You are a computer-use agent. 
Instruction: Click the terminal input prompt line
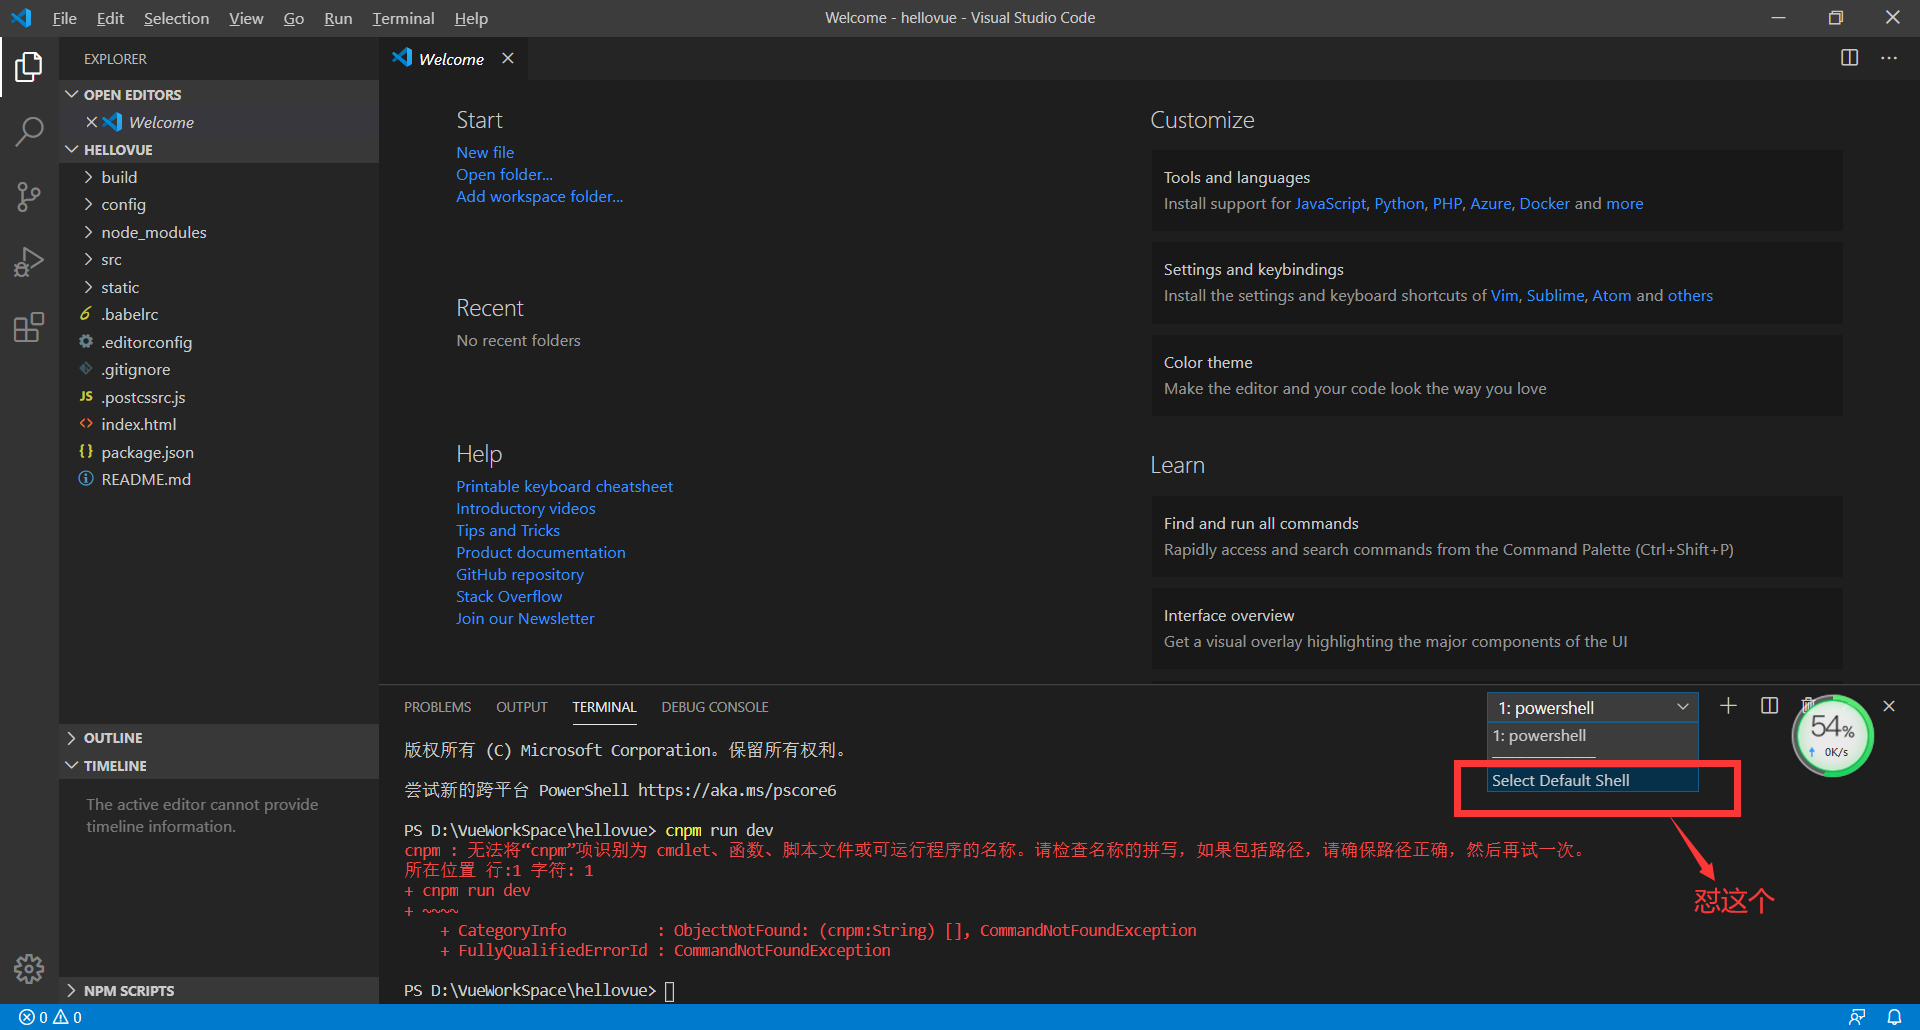[540, 990]
